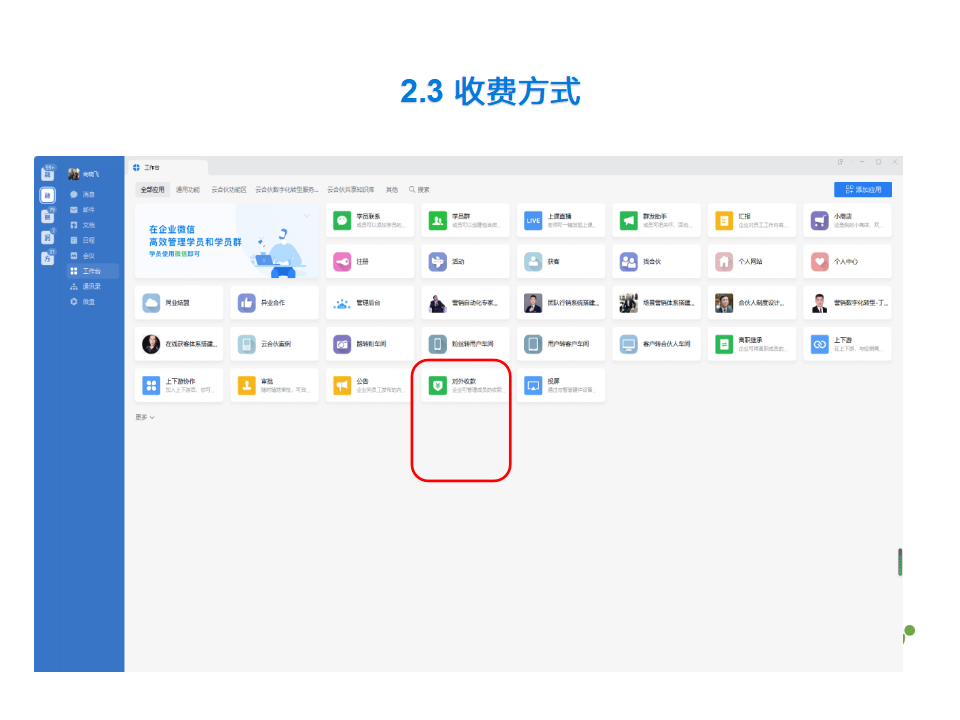The image size is (960, 720).
Task: Open the 个人中心 heart icon app
Action: pyautogui.click(x=847, y=261)
